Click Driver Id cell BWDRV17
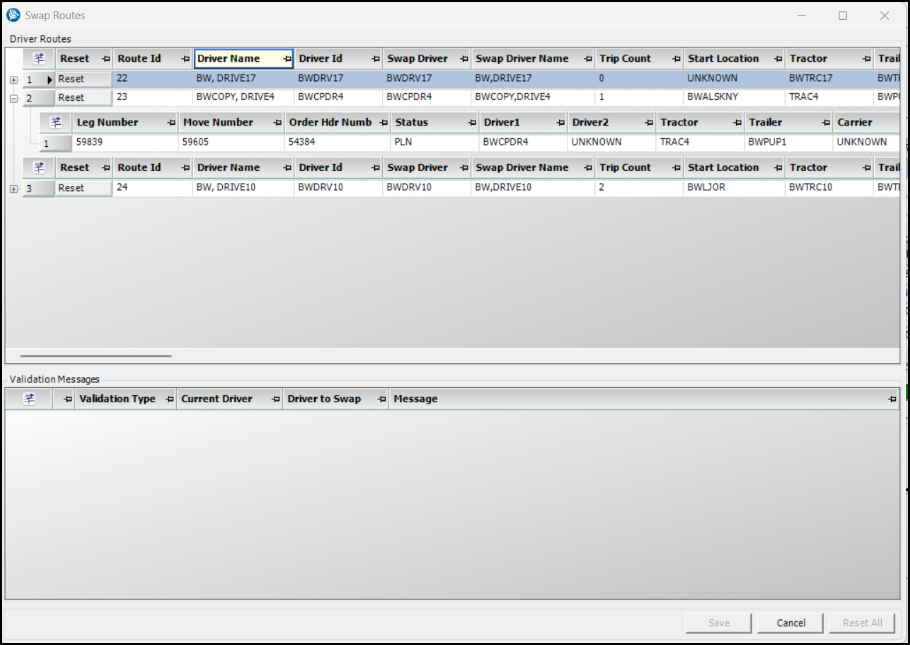Screen dimensions: 910x645 click(x=338, y=78)
